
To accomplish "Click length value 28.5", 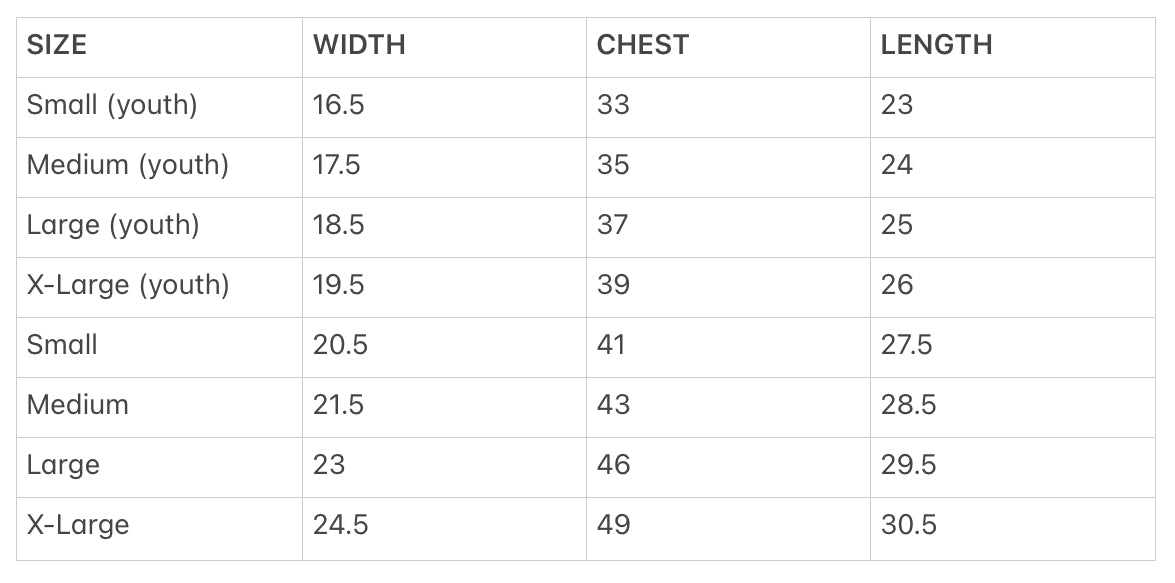I will point(908,405).
